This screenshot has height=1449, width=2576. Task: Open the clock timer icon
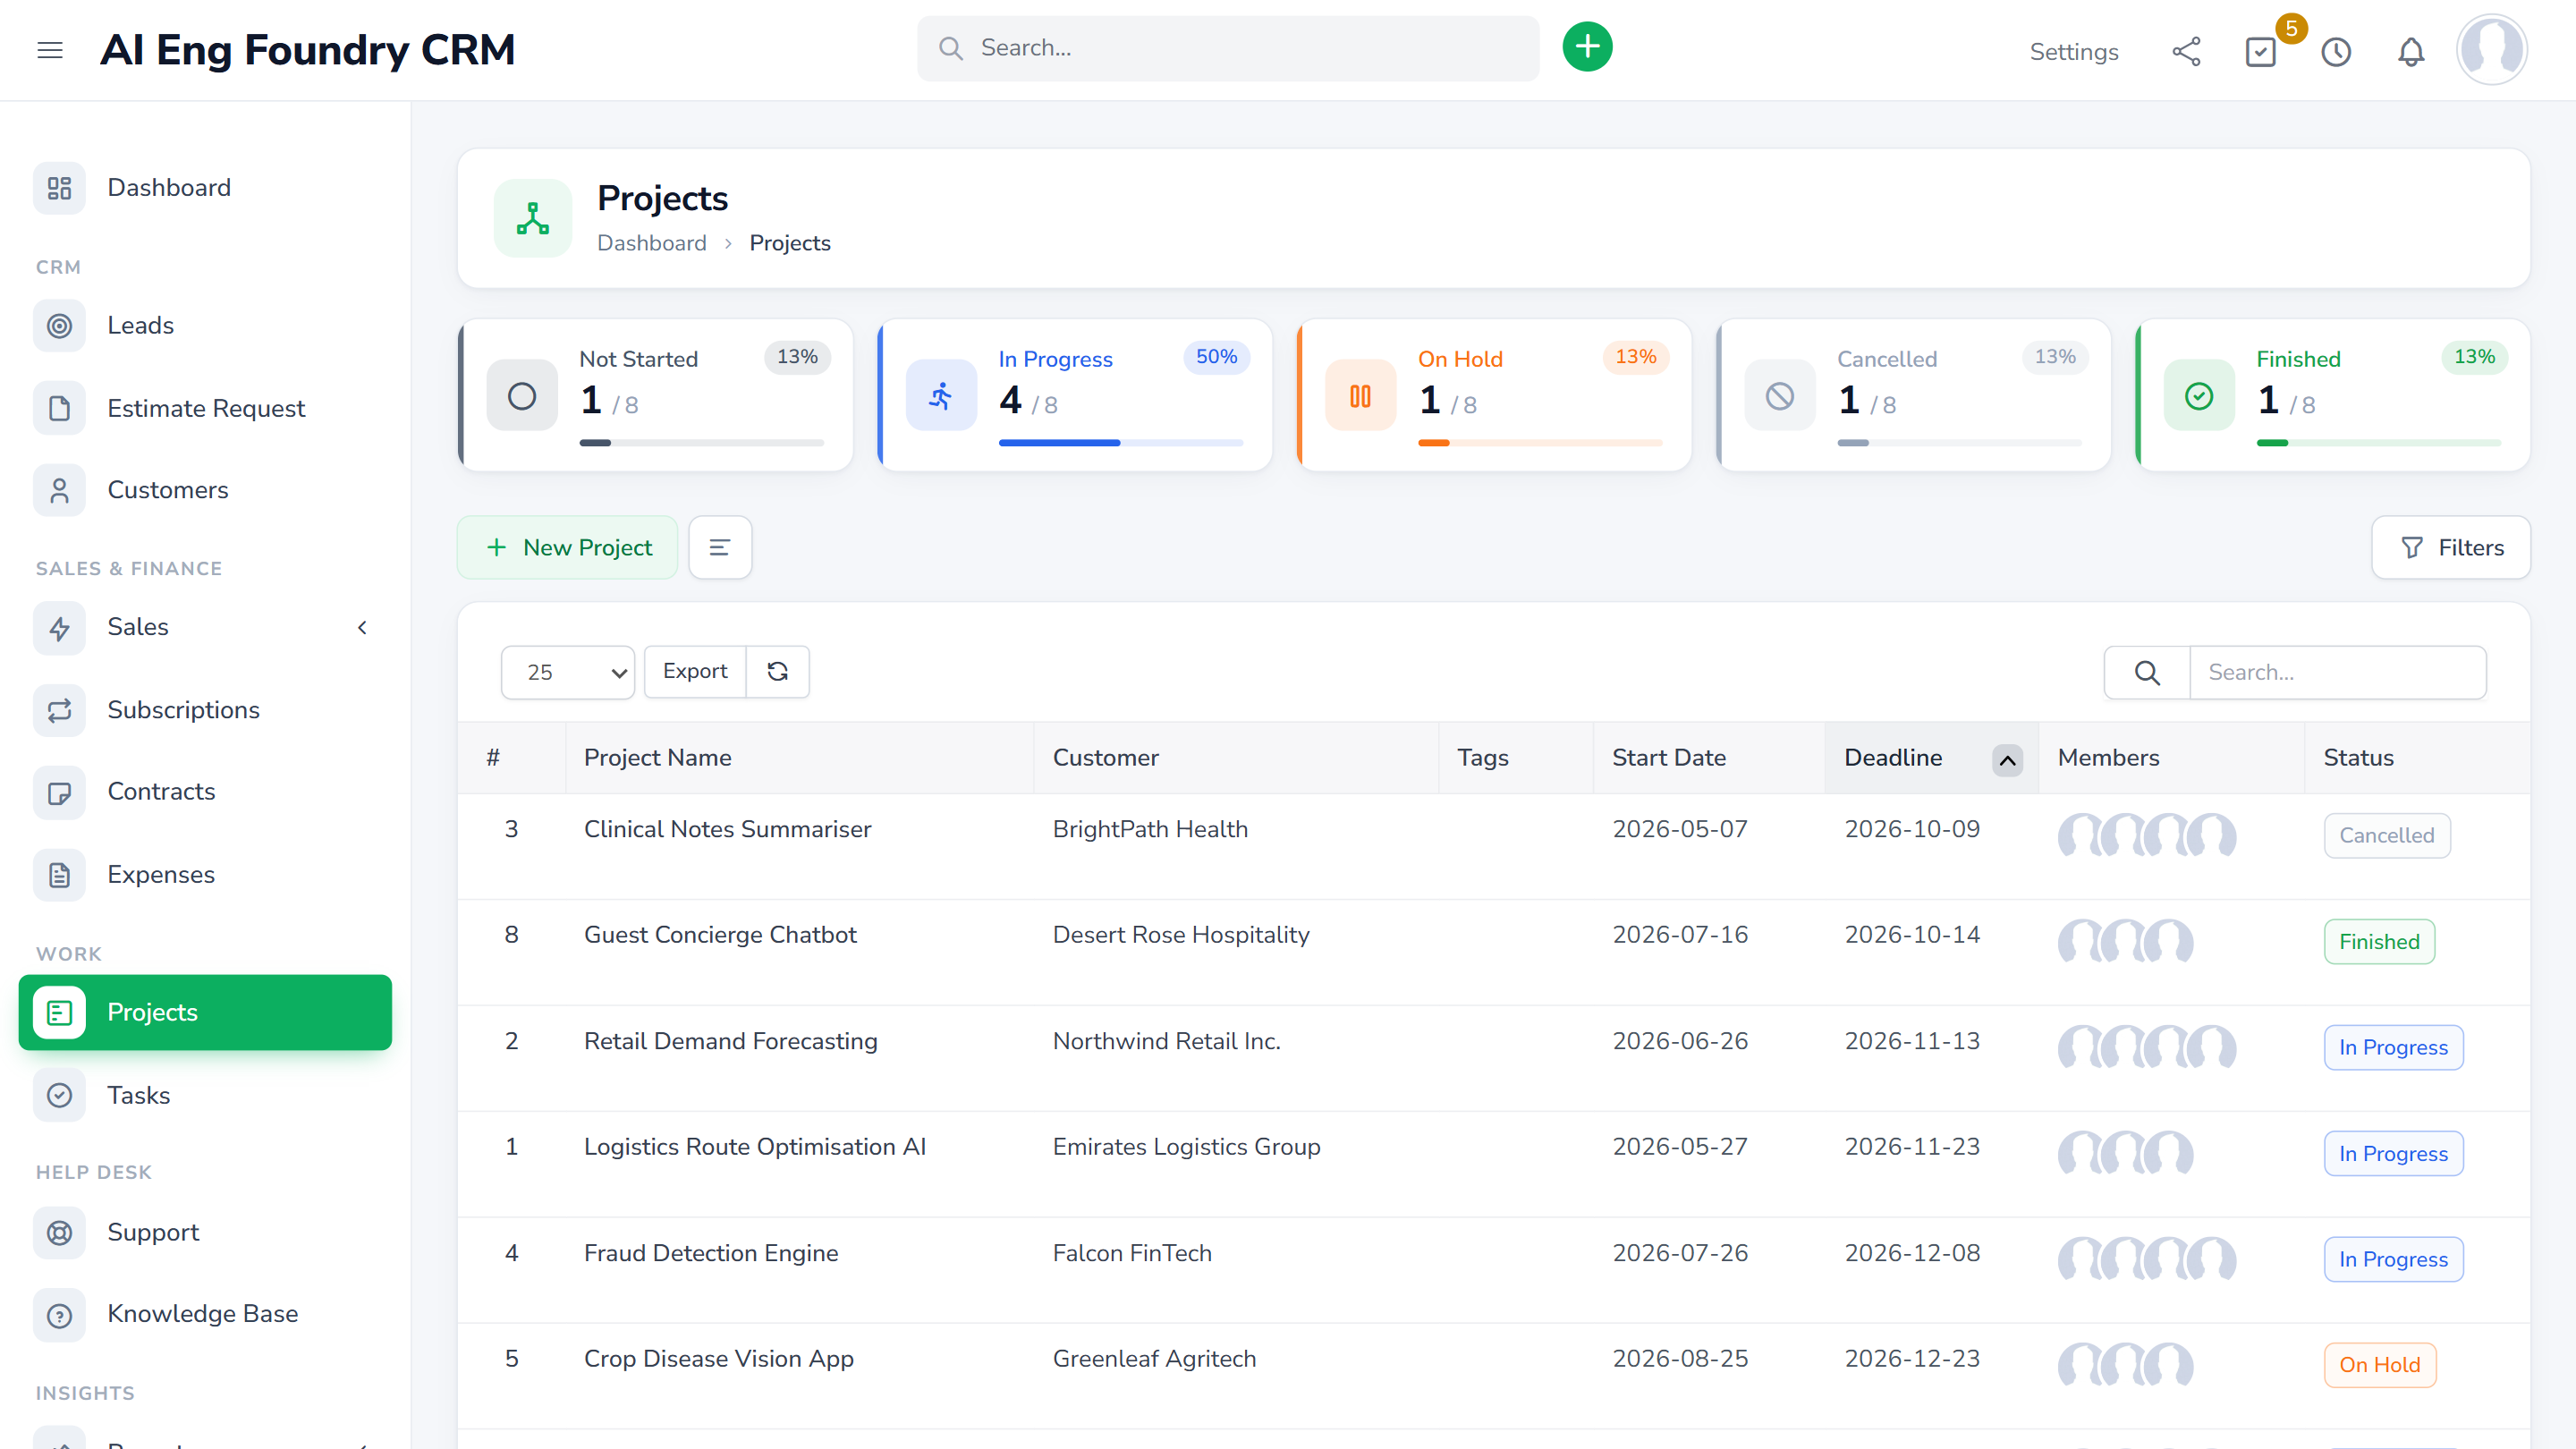tap(2336, 51)
